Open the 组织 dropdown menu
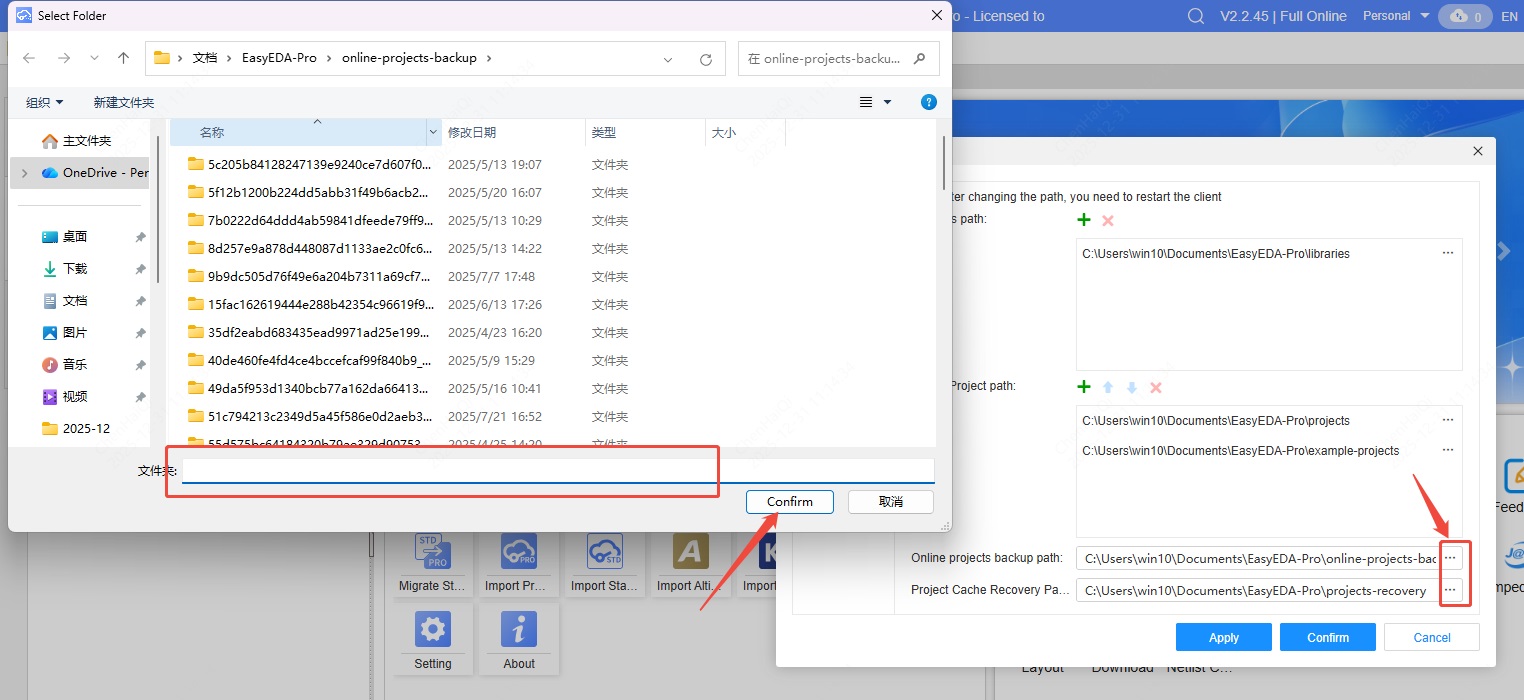 [45, 102]
